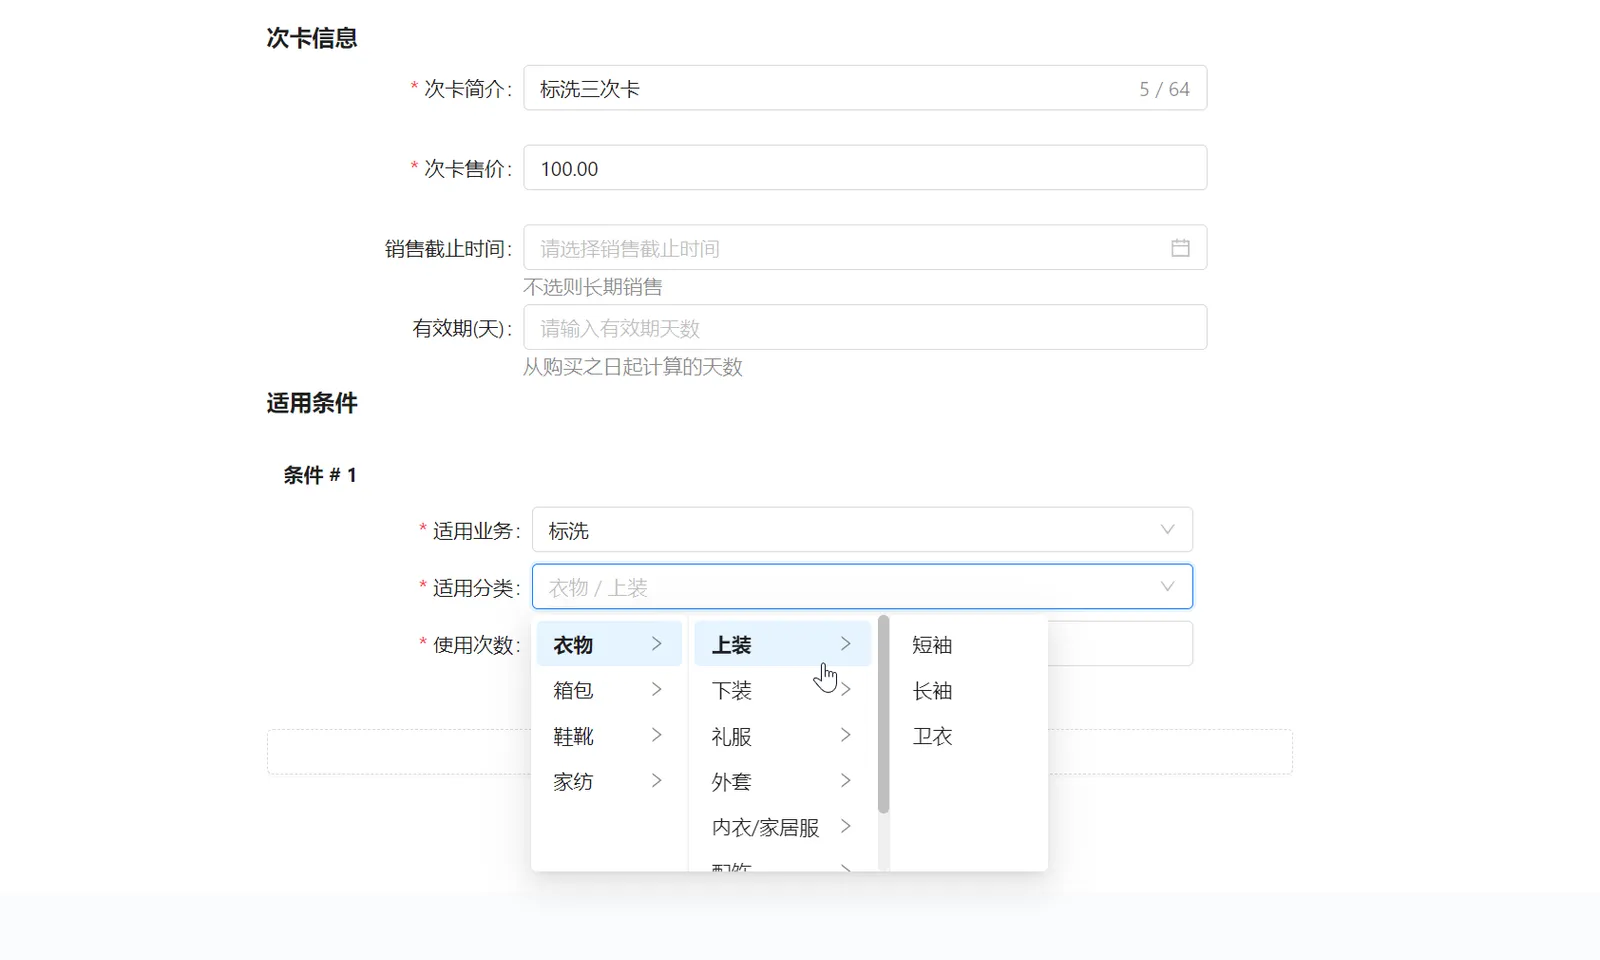The image size is (1600, 960).
Task: Click the hint text 不选则长期销售
Action: coord(593,287)
